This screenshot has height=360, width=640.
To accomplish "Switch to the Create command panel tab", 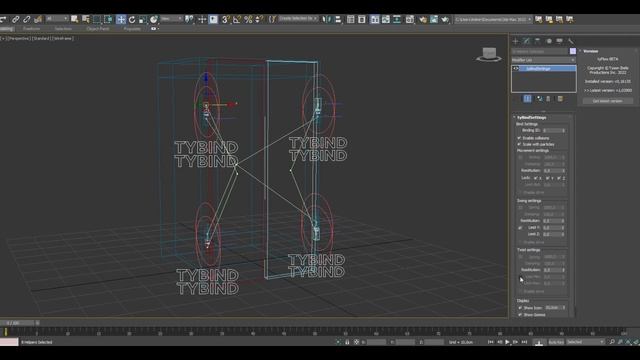I will (x=515, y=41).
